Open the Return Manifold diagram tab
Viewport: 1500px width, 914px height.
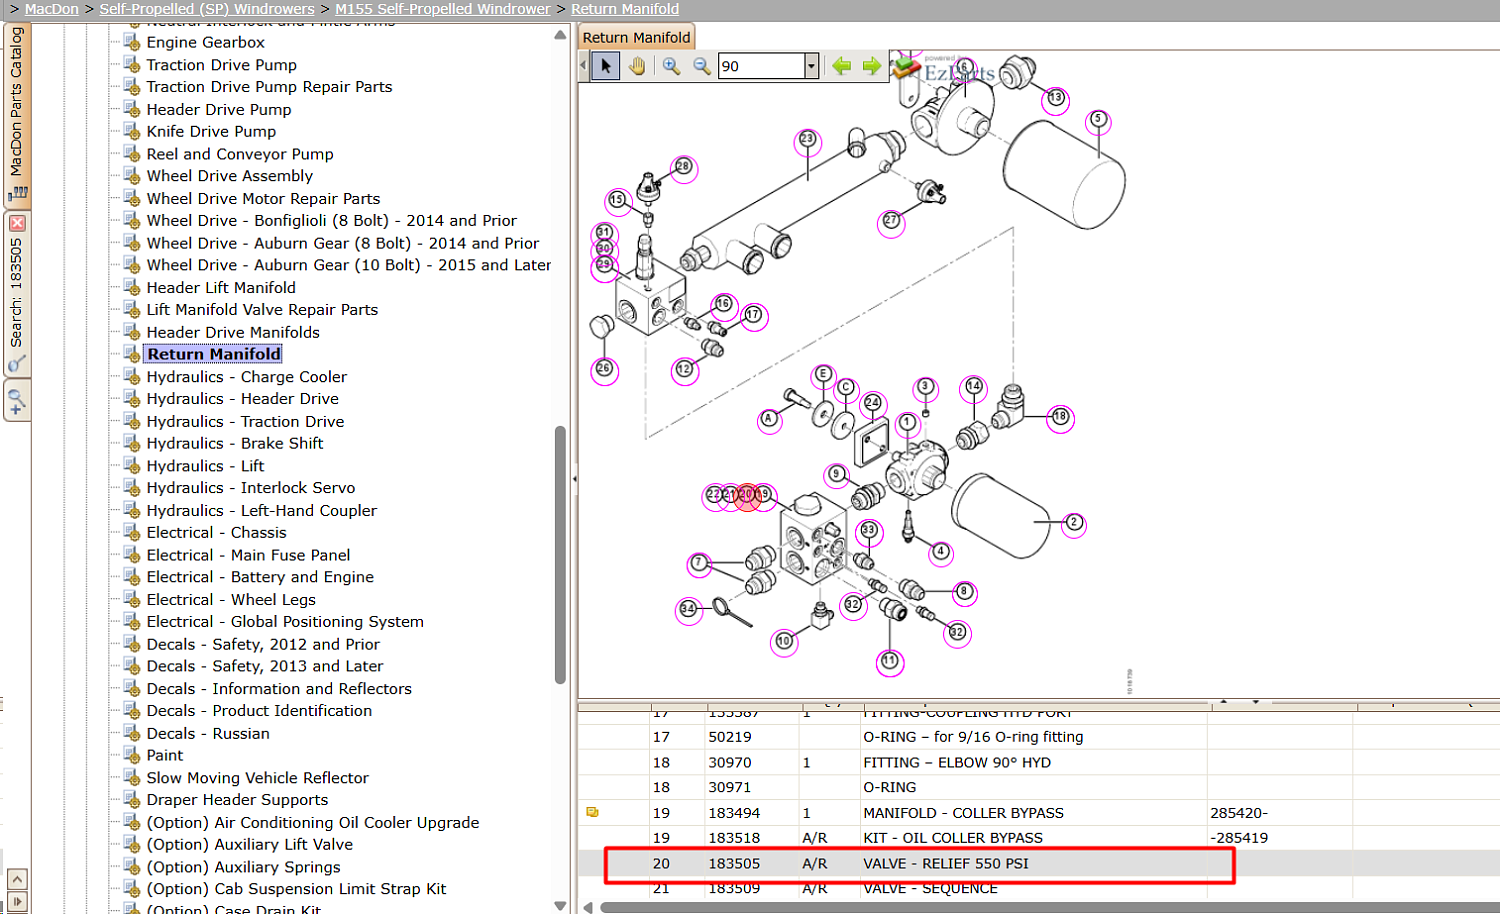tap(636, 38)
